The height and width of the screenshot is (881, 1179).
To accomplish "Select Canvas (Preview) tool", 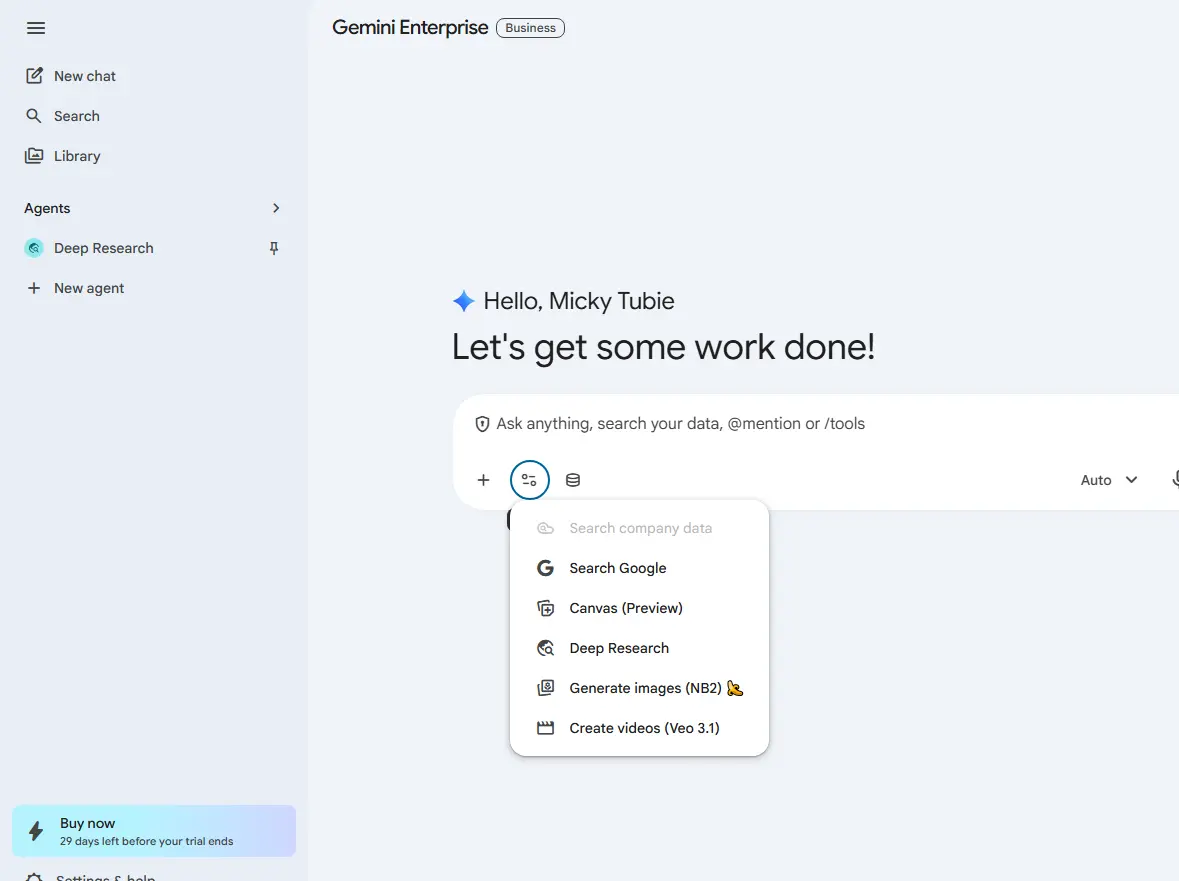I will [639, 608].
